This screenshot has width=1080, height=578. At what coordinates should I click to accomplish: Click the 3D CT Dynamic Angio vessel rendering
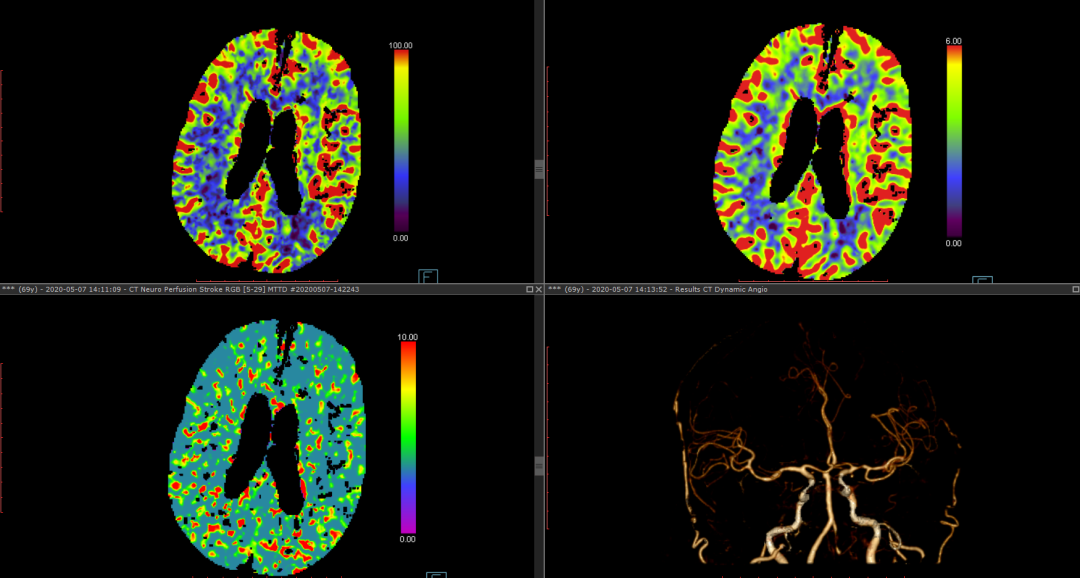(x=816, y=441)
